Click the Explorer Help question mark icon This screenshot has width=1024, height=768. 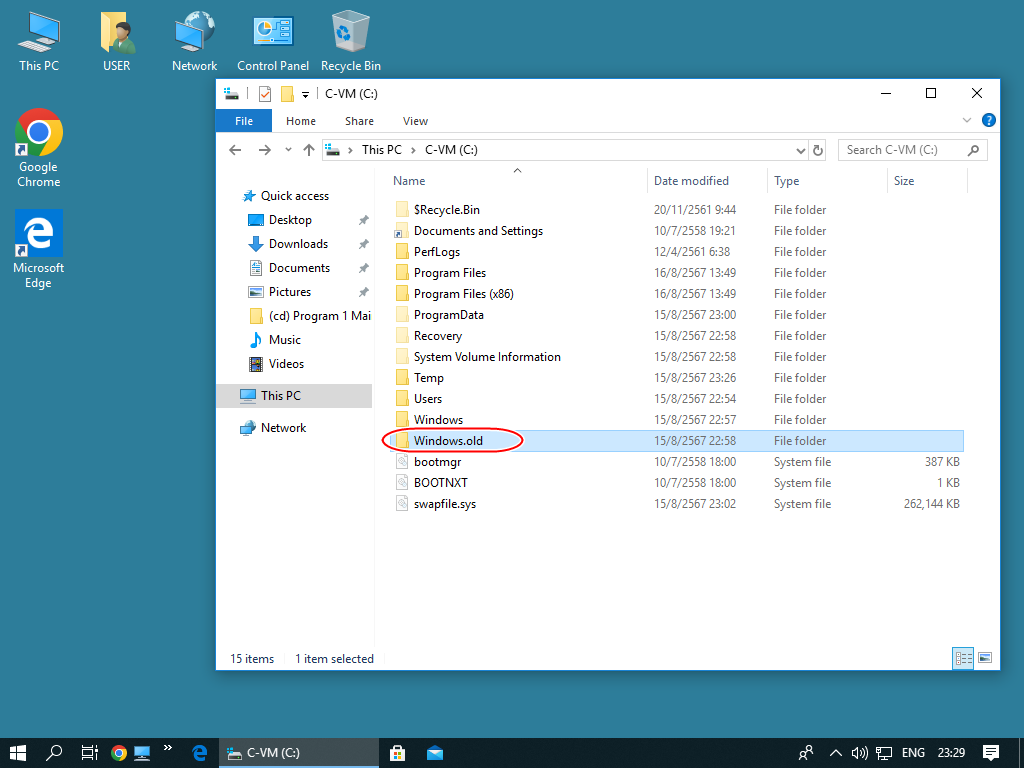click(x=988, y=121)
